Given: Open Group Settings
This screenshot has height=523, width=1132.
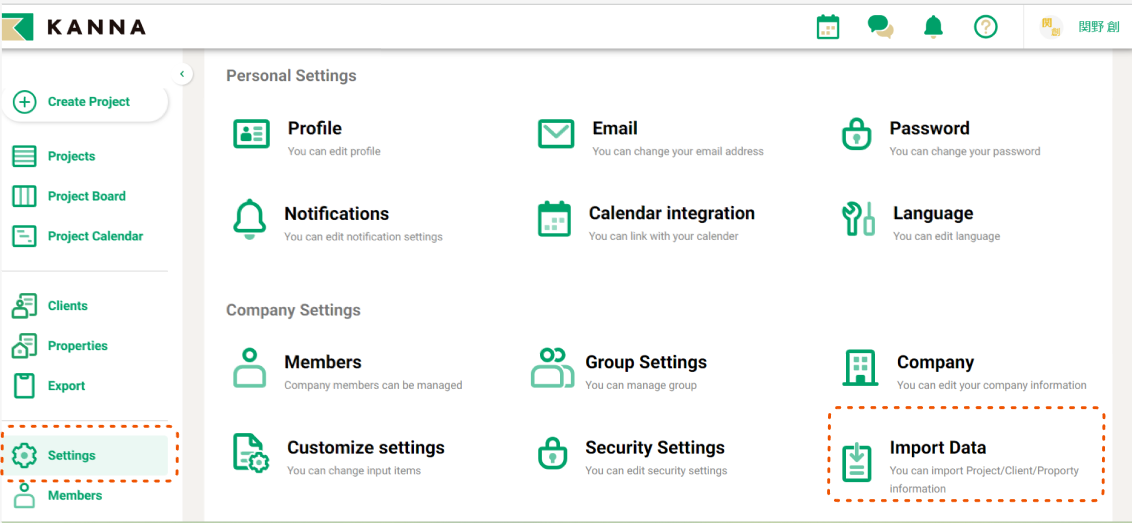Looking at the screenshot, I should pos(645,363).
